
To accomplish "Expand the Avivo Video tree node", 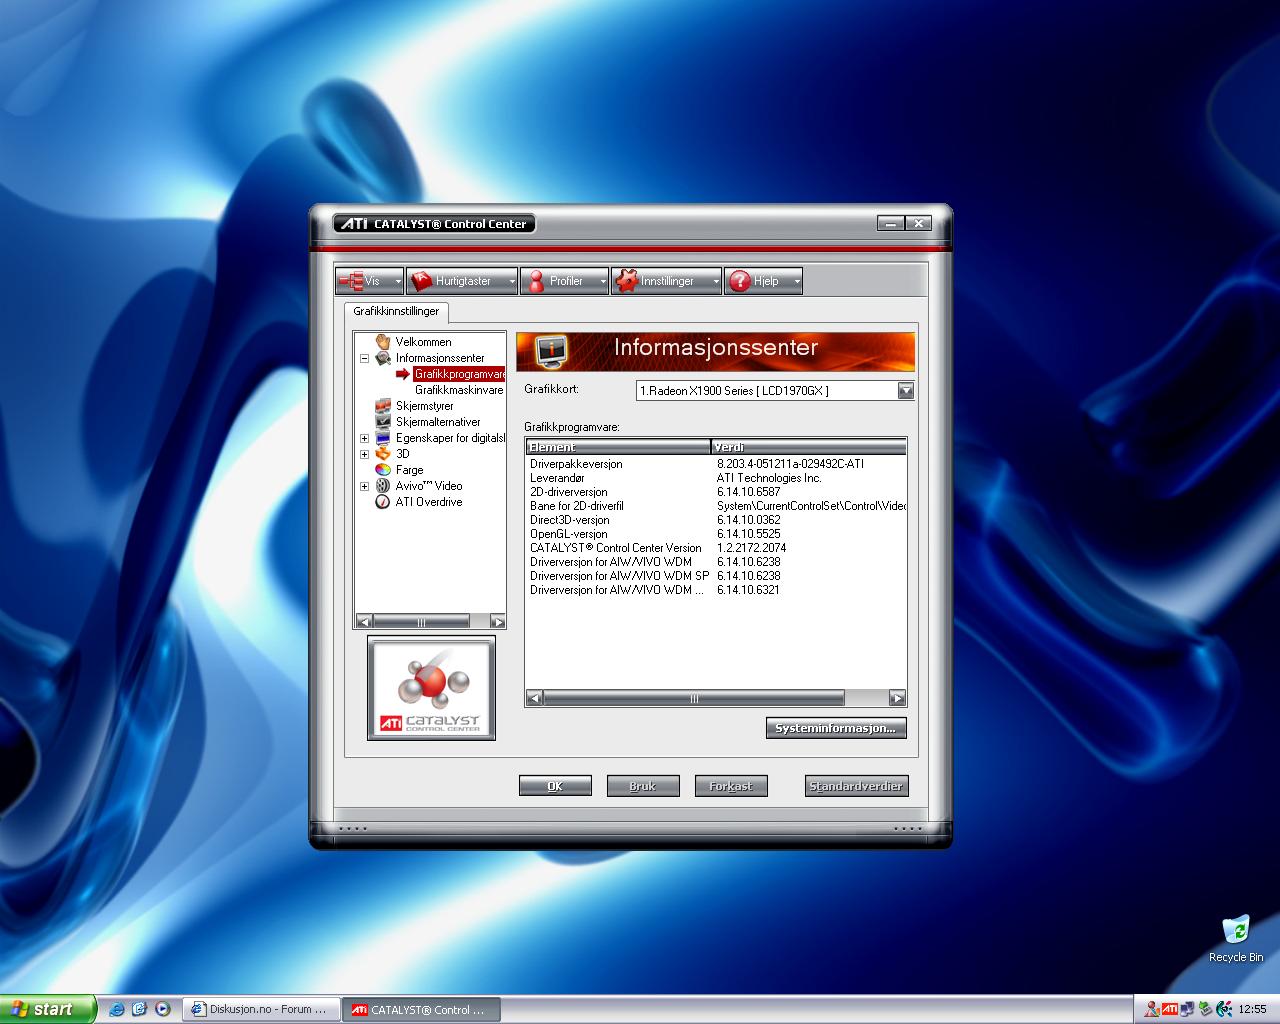I will pyautogui.click(x=364, y=486).
